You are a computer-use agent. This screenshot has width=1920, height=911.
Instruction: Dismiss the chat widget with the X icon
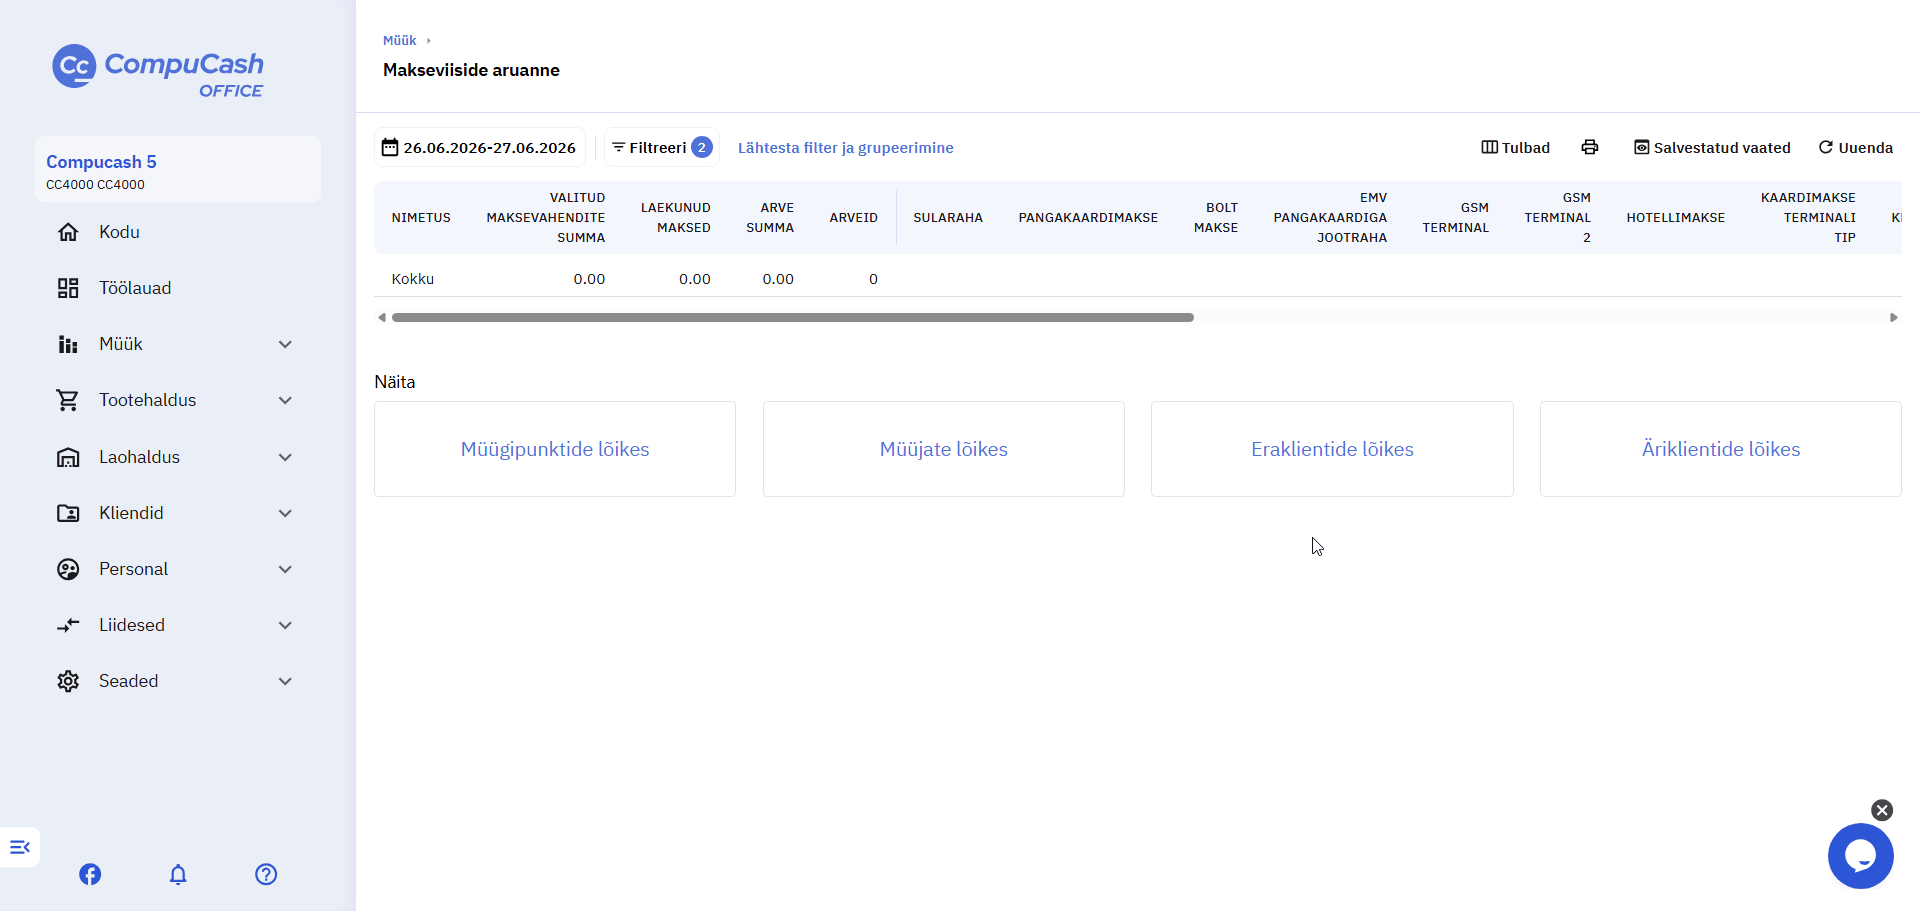coord(1882,810)
